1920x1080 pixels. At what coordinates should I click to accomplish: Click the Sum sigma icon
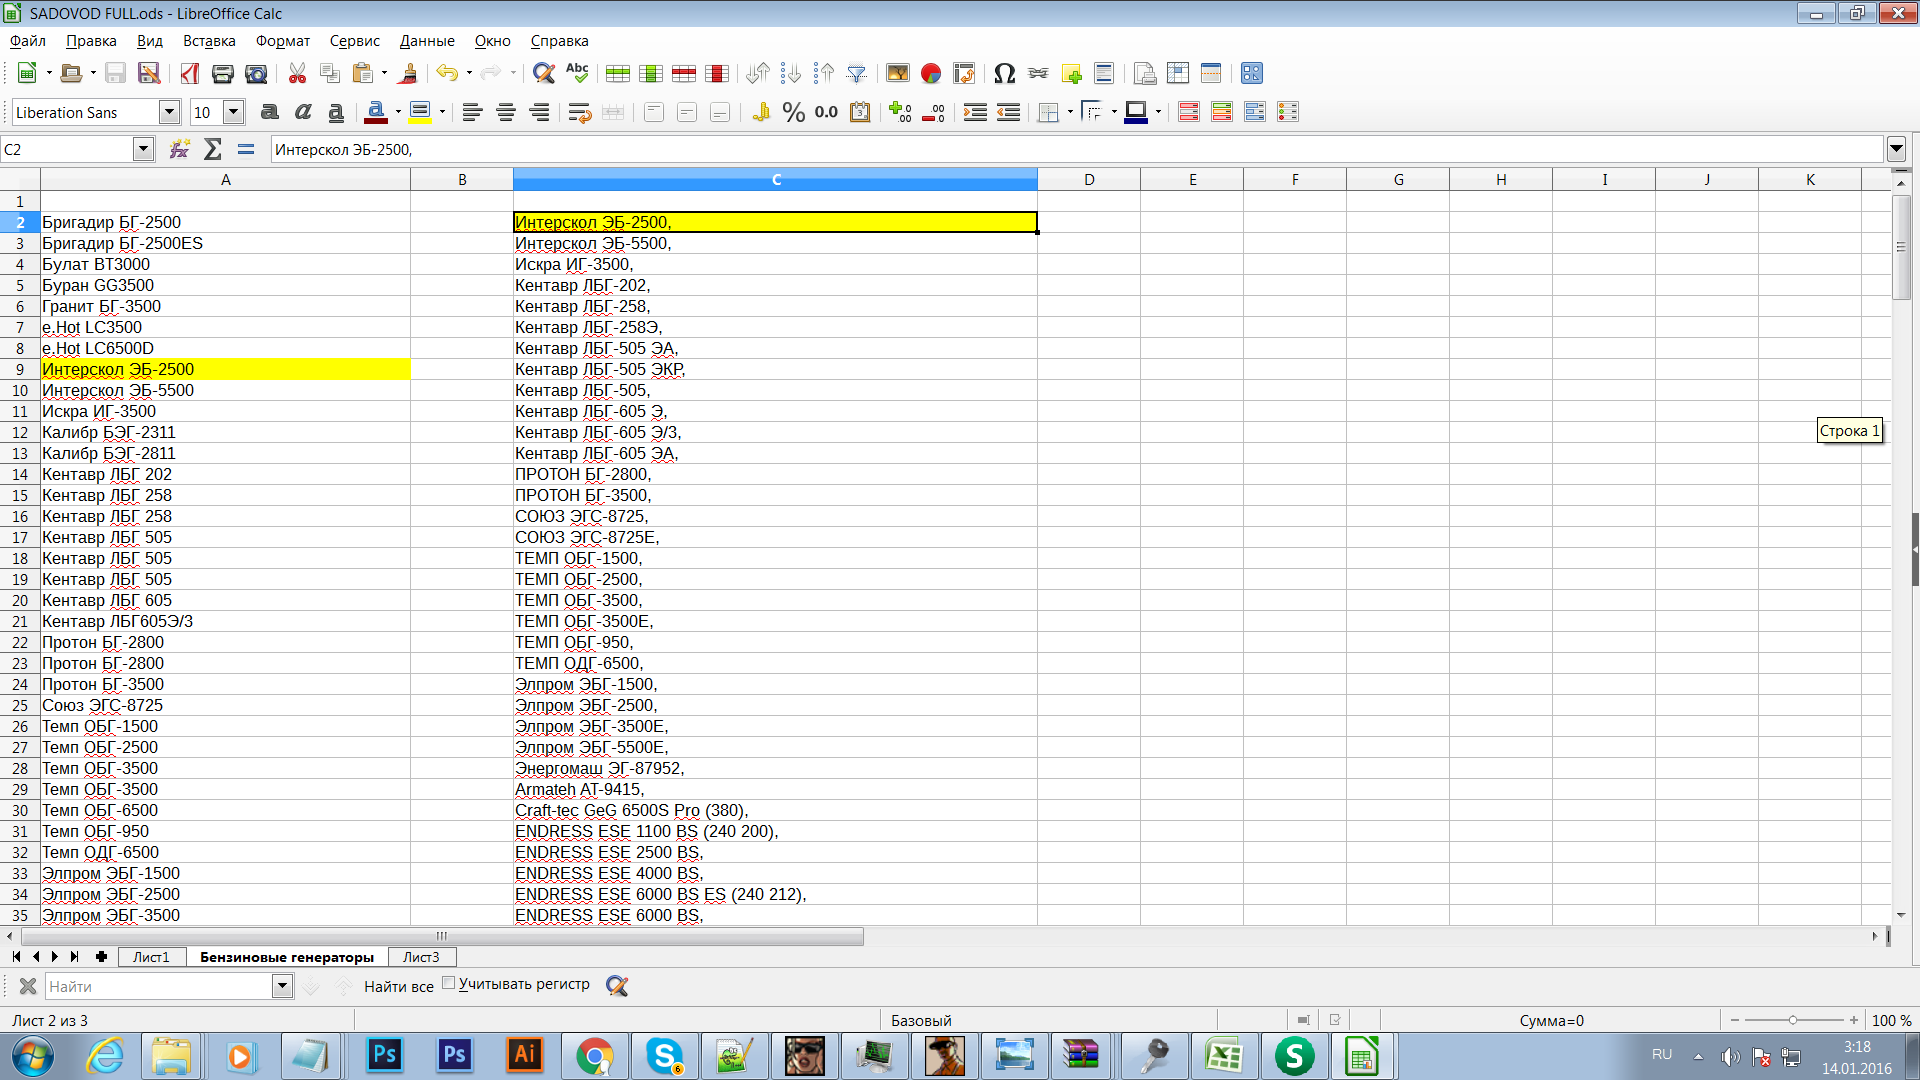[x=213, y=149]
